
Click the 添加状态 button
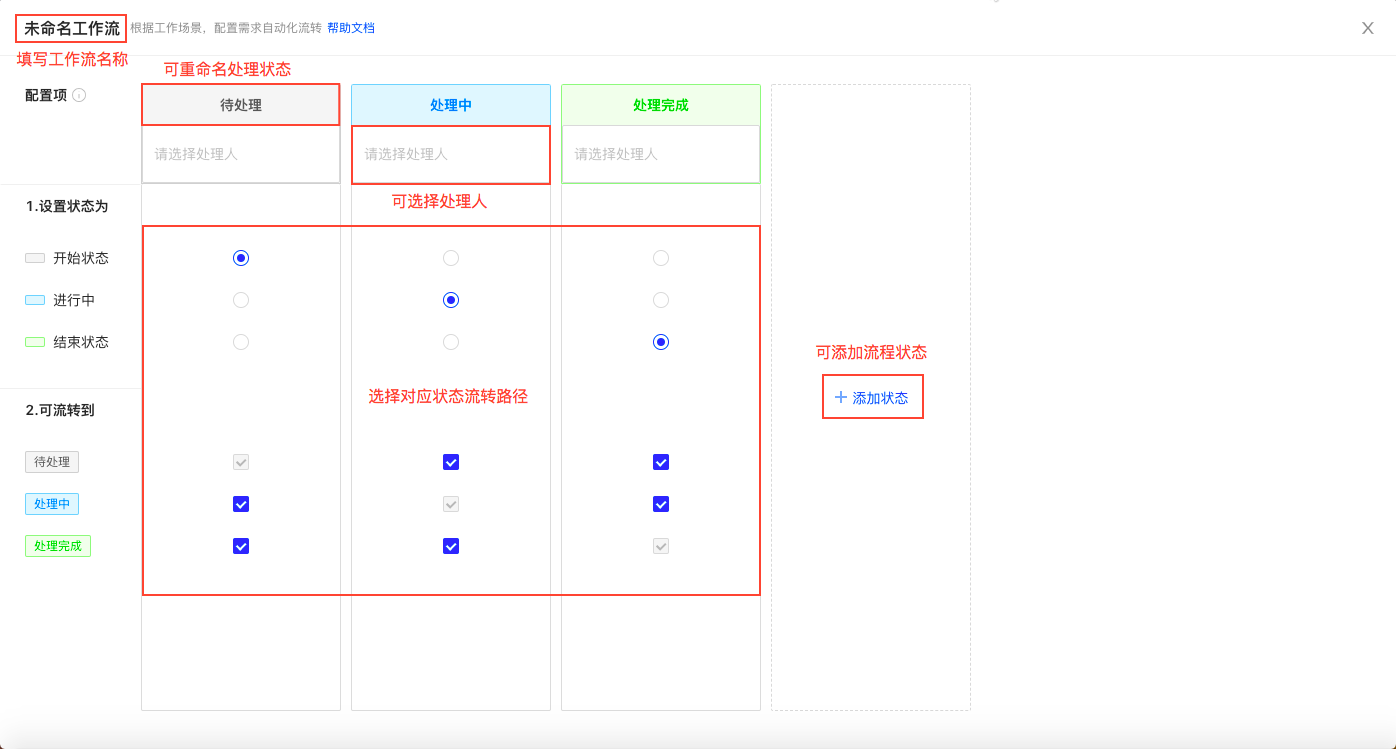tap(872, 398)
